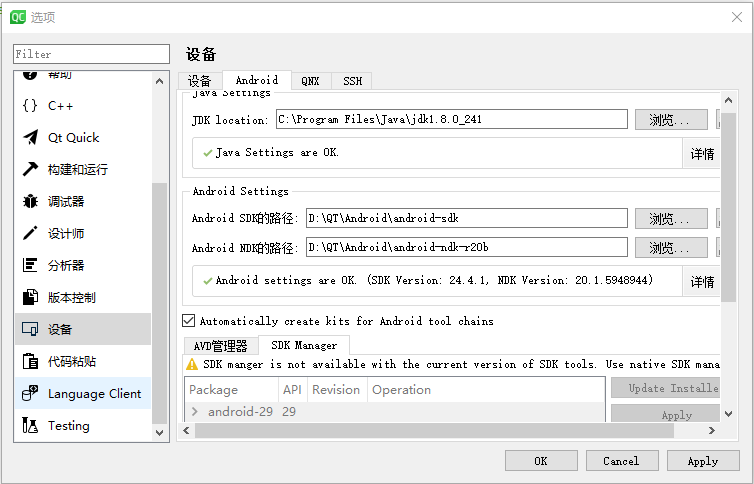The height and width of the screenshot is (484, 754).
Task: Click the 分析器 analyzer icon
Action: pyautogui.click(x=30, y=265)
